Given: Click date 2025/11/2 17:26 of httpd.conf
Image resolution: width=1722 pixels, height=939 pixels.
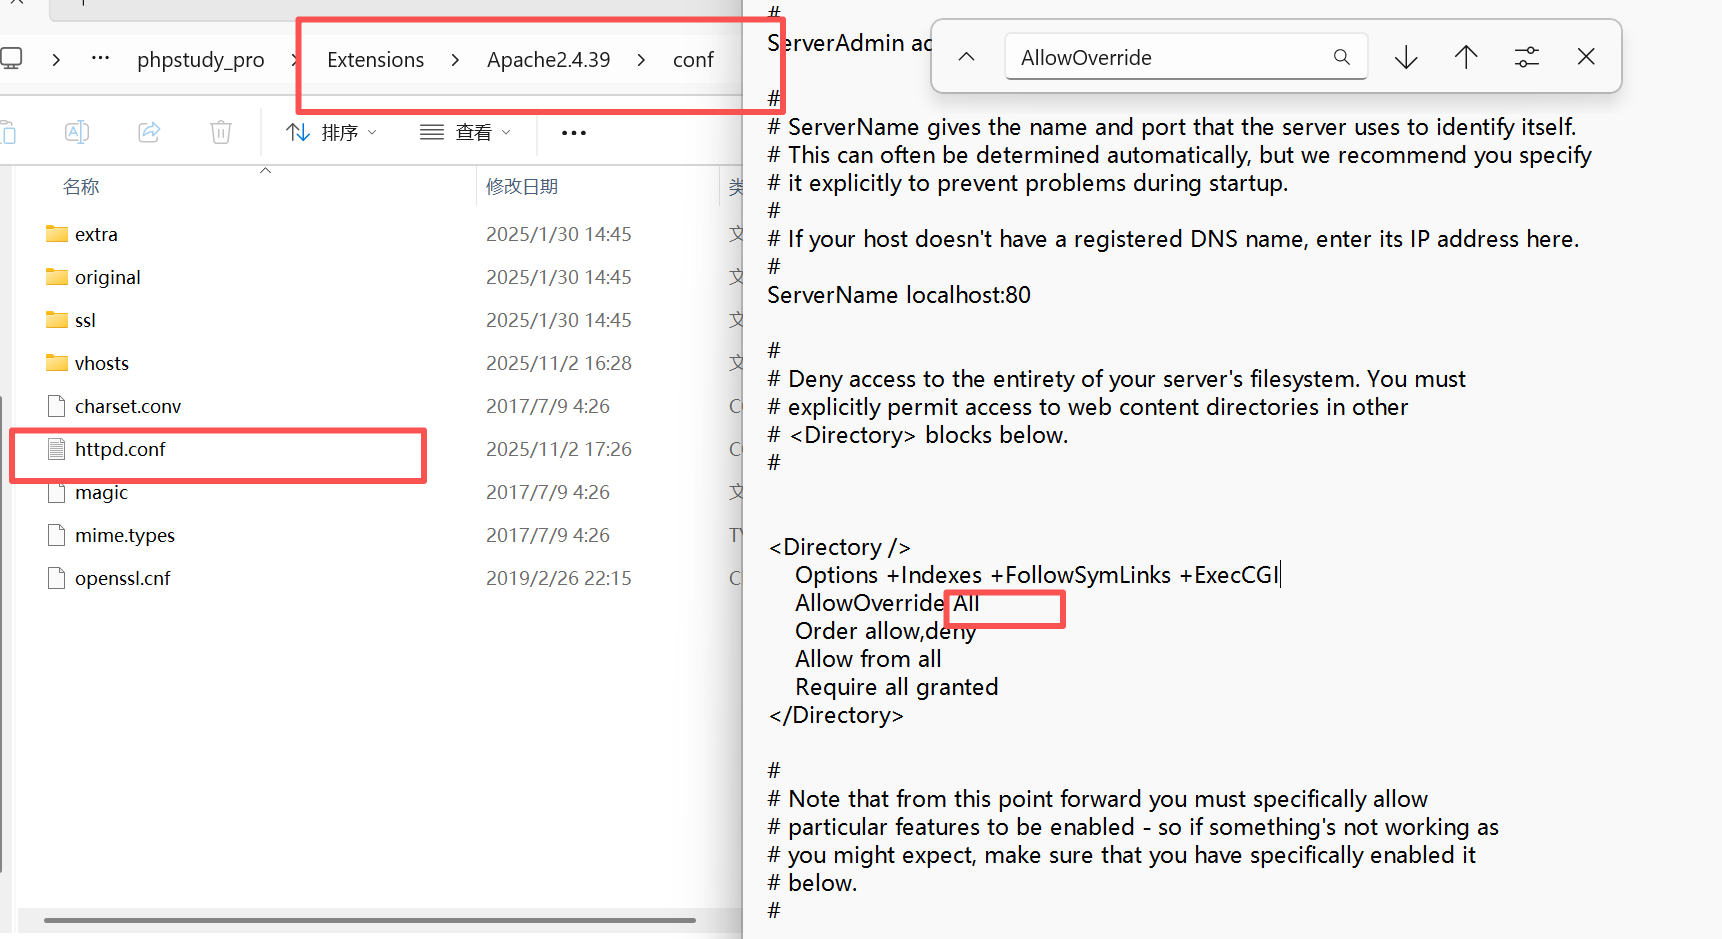Looking at the screenshot, I should pos(559,449).
